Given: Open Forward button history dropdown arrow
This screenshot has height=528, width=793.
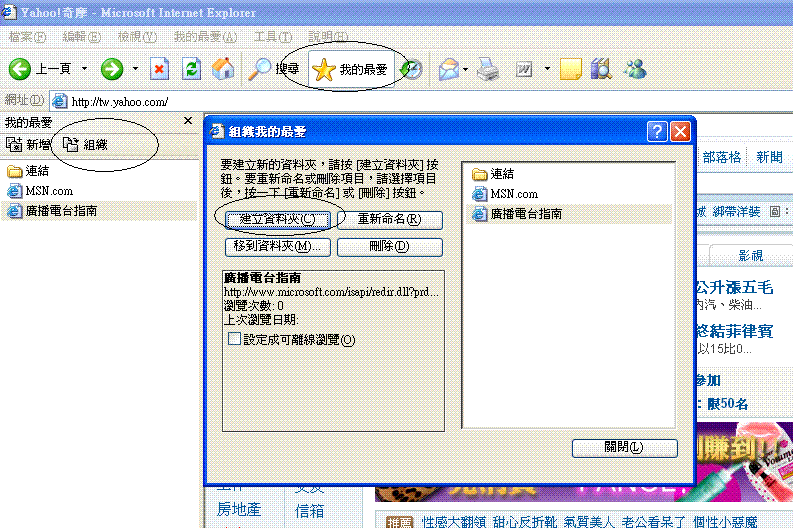Looking at the screenshot, I should (x=134, y=69).
